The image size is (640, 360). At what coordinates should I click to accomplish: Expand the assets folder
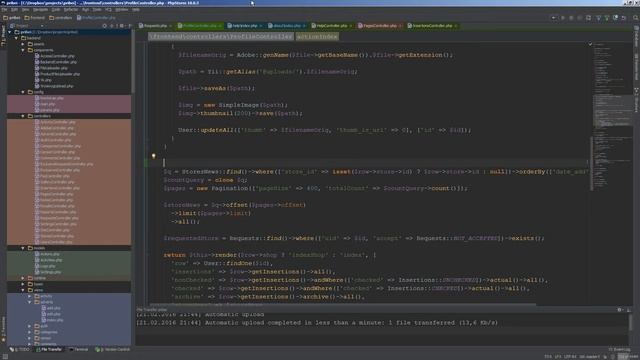23,44
